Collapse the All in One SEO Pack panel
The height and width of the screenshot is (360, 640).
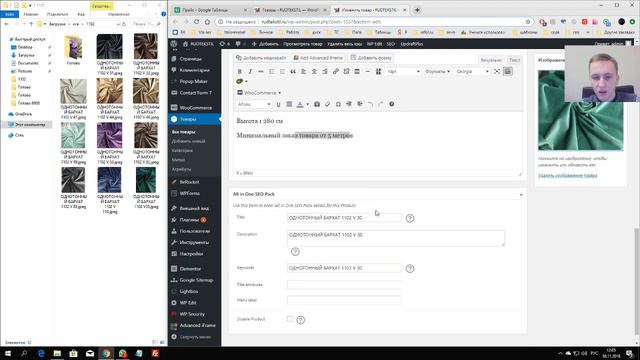(521, 195)
